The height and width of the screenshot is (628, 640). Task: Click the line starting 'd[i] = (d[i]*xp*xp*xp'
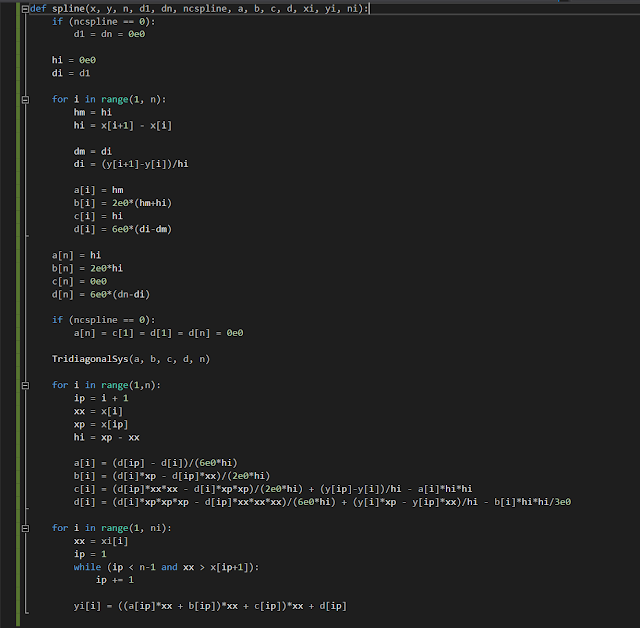click(322, 502)
